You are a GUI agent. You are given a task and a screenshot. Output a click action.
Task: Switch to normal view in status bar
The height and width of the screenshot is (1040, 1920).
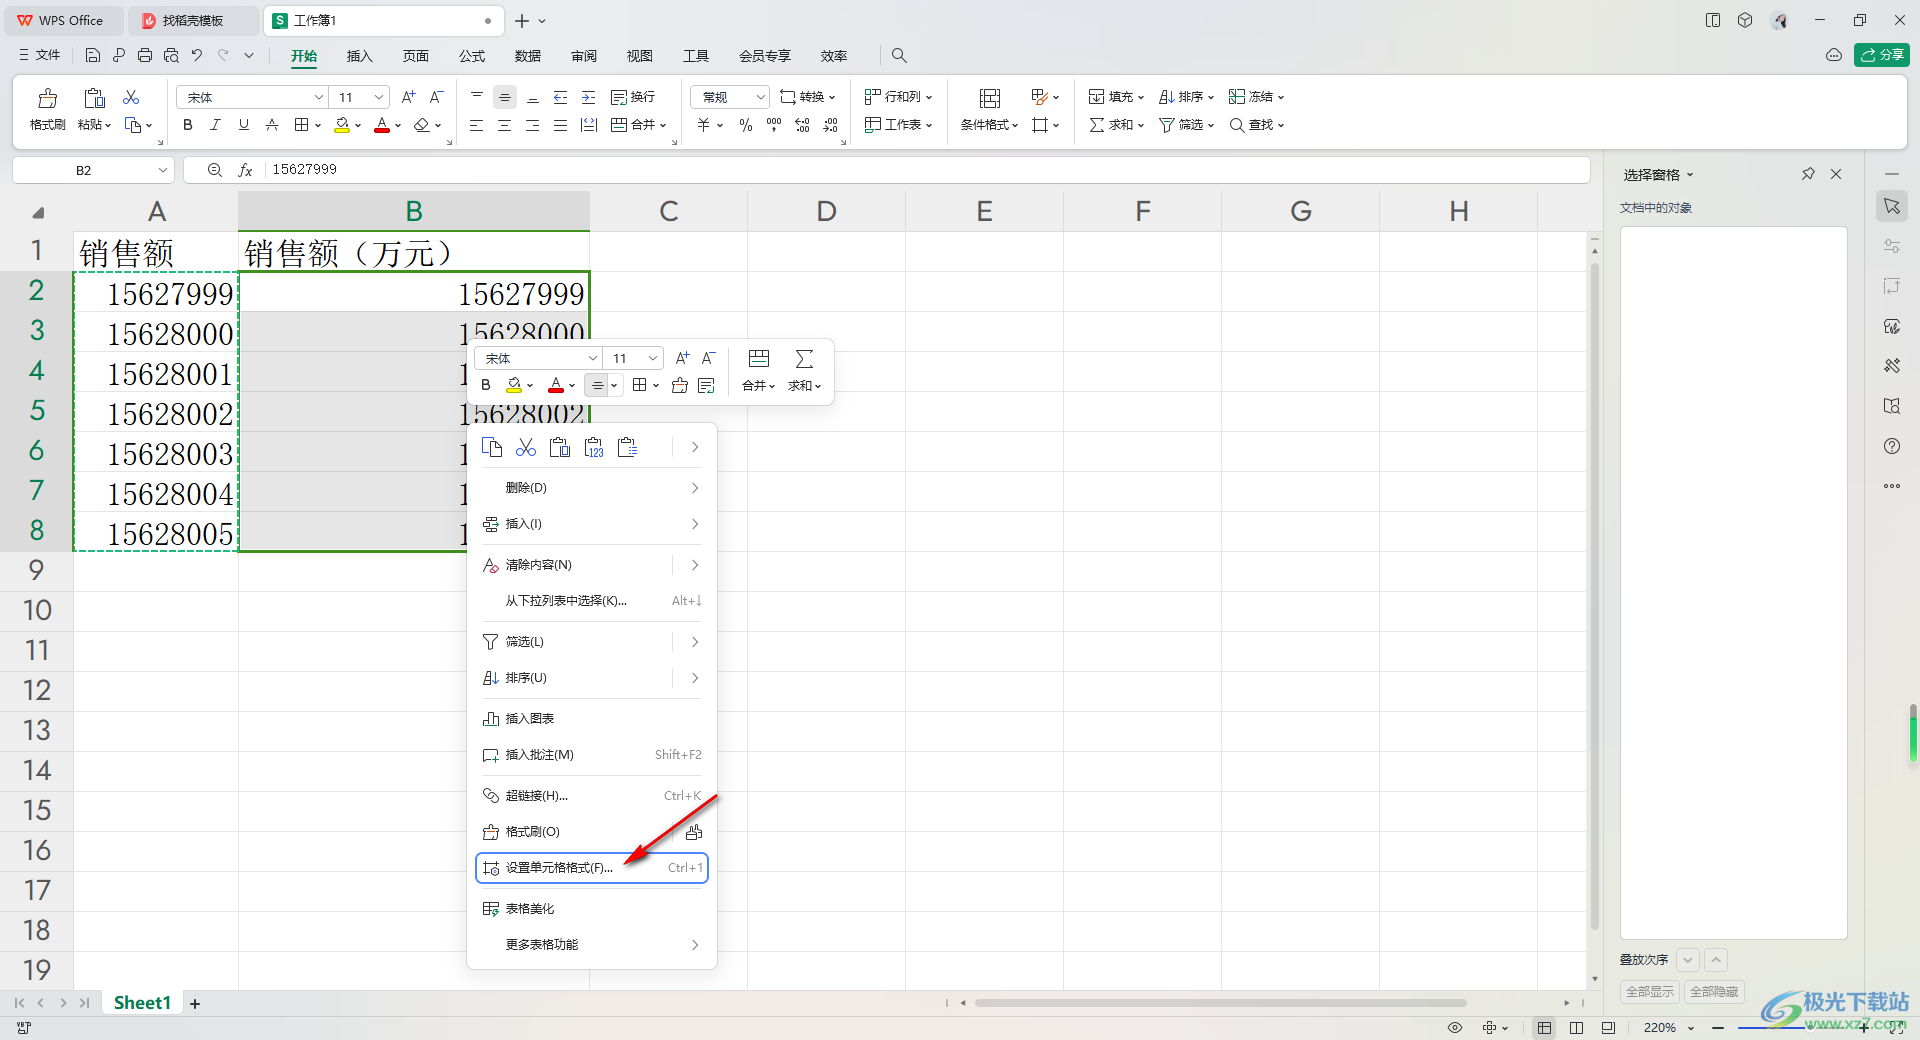pos(1545,1027)
